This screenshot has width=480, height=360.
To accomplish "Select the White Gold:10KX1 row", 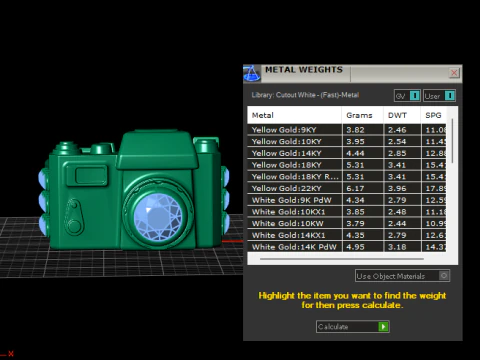I will coord(347,212).
